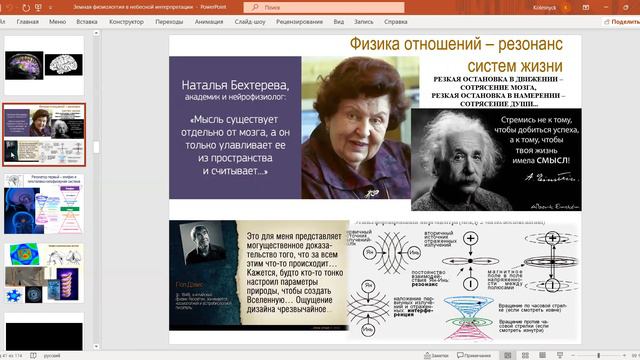Click the русский language indicator
This screenshot has width=640, height=360.
52,356
